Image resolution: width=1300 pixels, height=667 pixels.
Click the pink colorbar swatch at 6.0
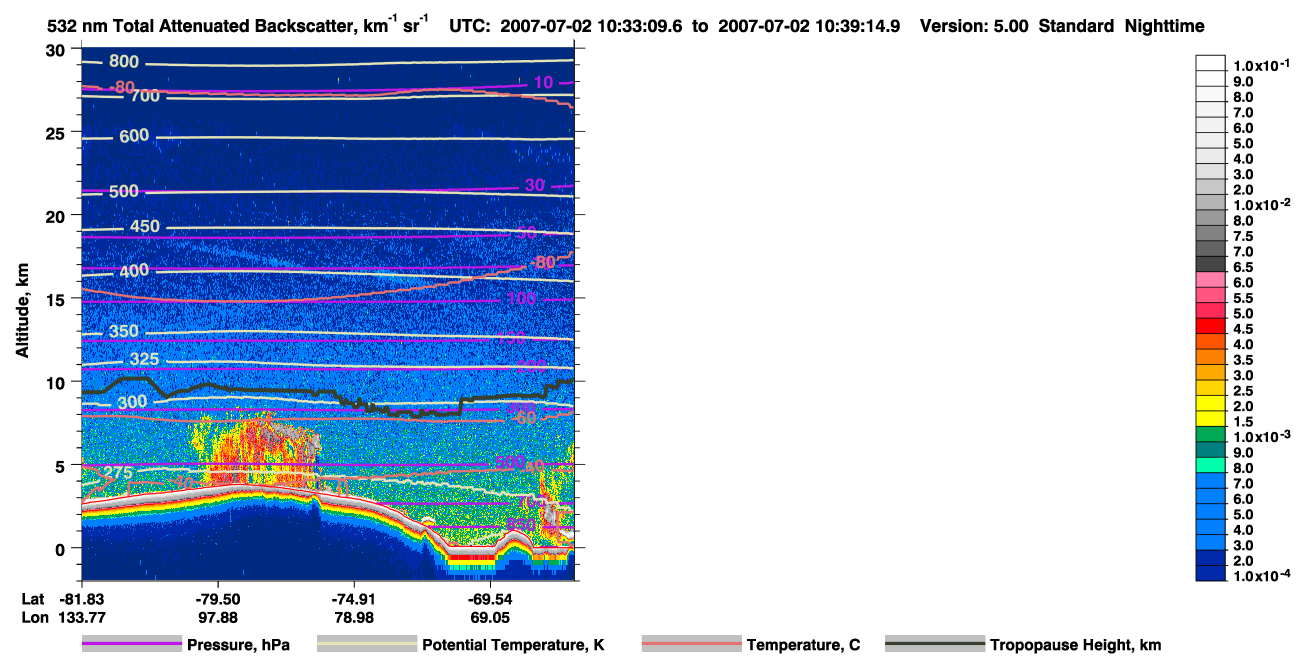pyautogui.click(x=1211, y=279)
